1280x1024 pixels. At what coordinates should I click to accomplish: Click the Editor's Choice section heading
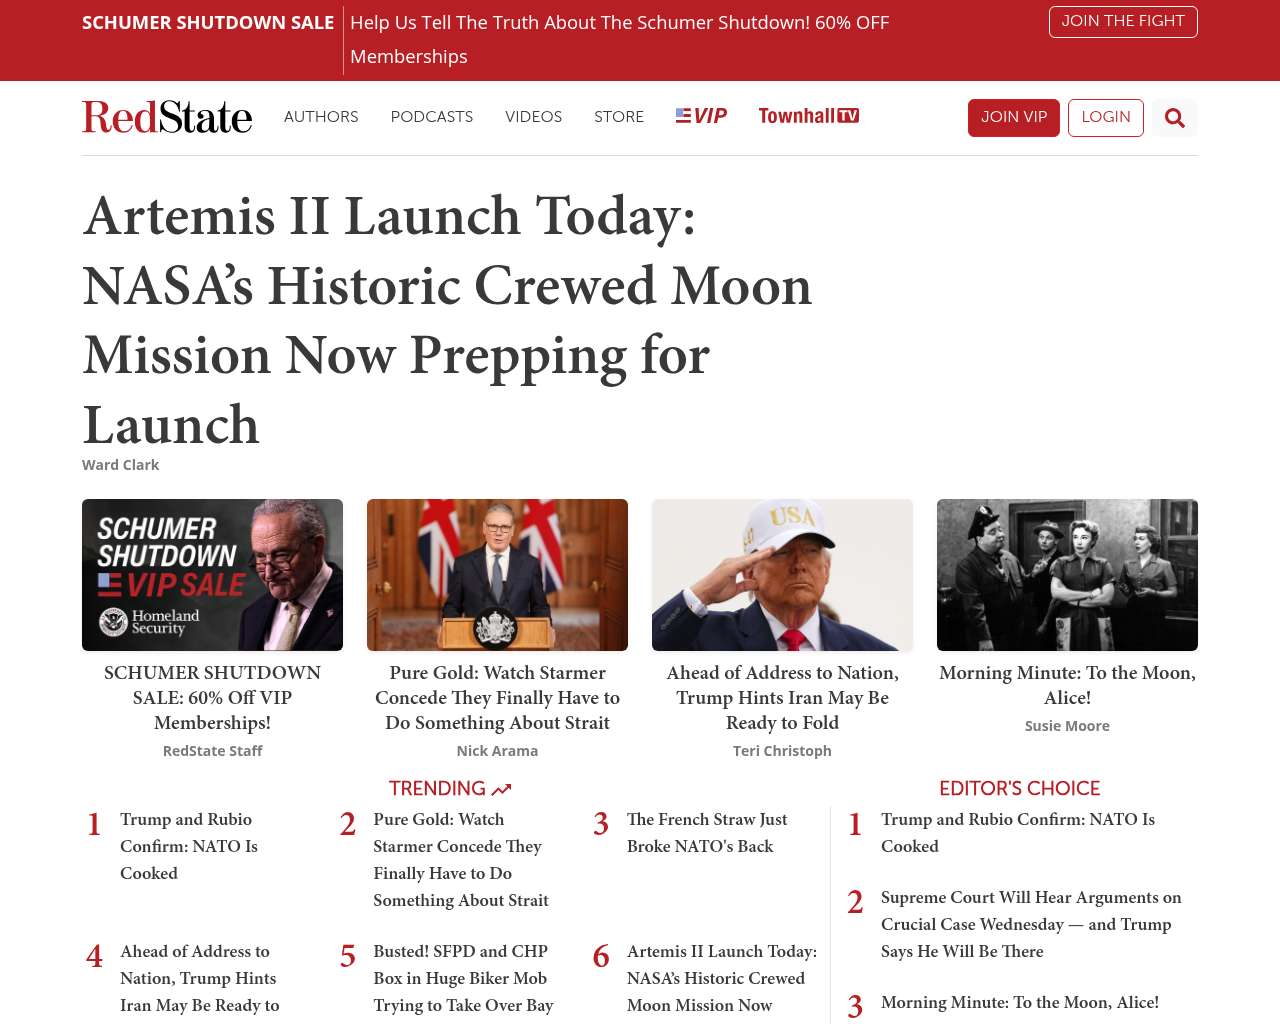tap(1019, 789)
